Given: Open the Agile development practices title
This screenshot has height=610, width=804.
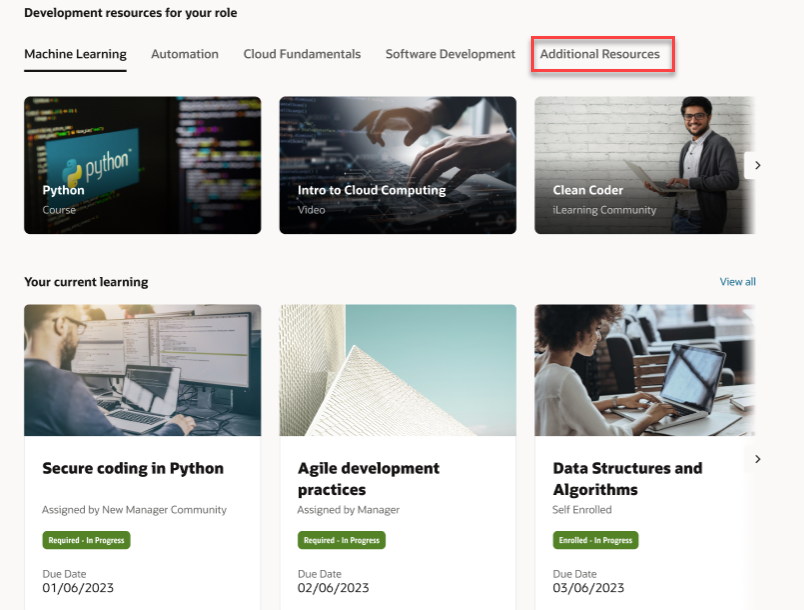Looking at the screenshot, I should [368, 479].
